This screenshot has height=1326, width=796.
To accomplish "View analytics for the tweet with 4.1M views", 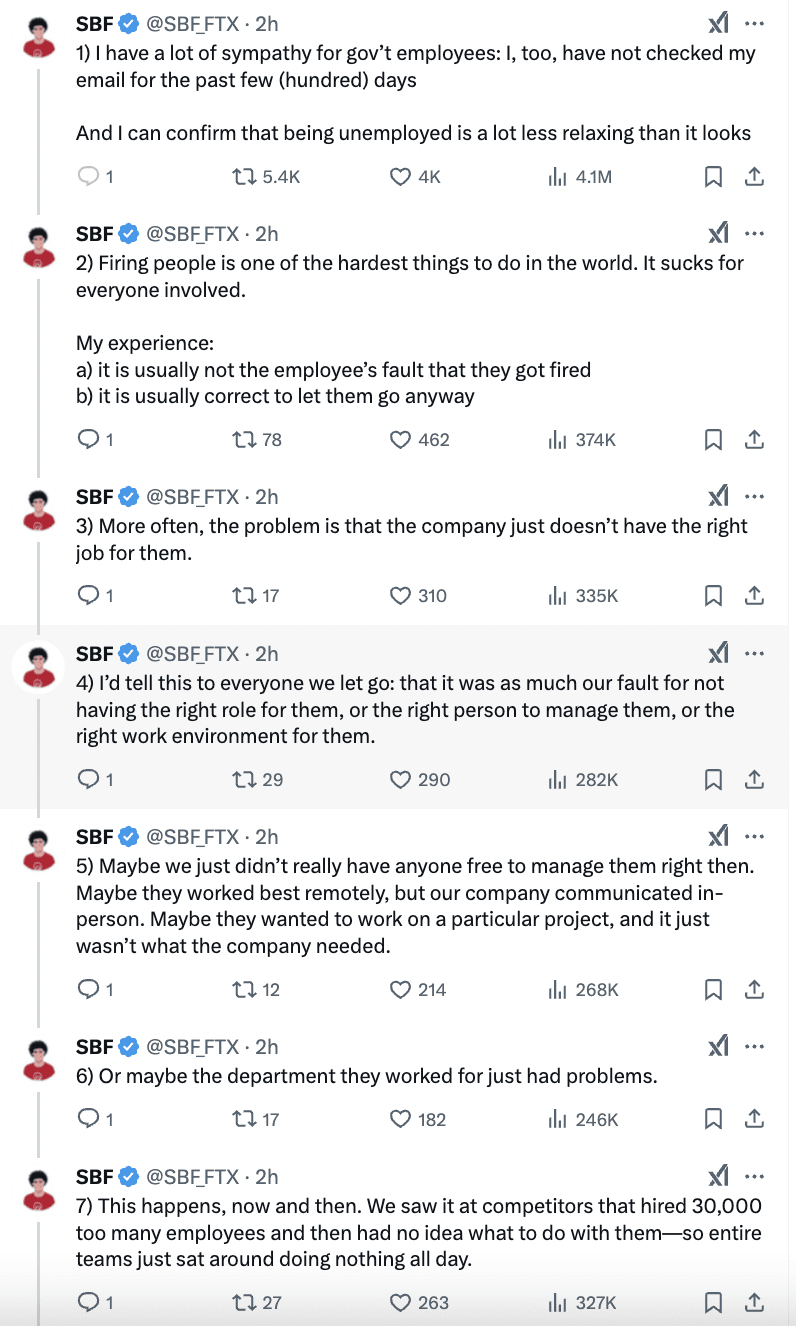I will 557,176.
